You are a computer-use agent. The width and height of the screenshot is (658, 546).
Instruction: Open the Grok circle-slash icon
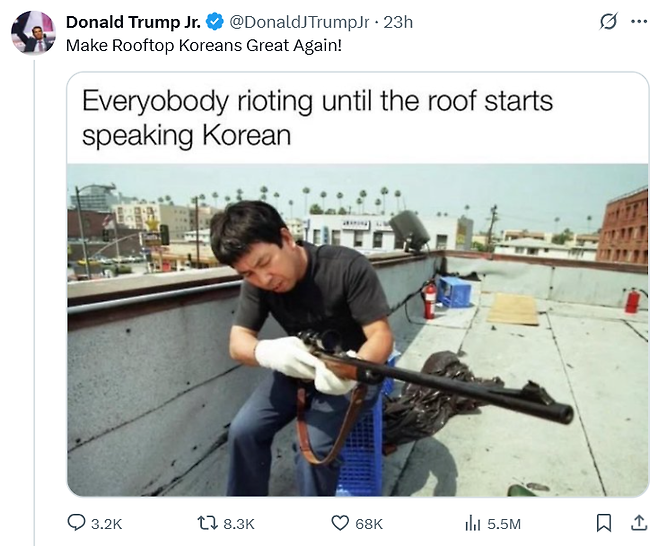click(608, 21)
